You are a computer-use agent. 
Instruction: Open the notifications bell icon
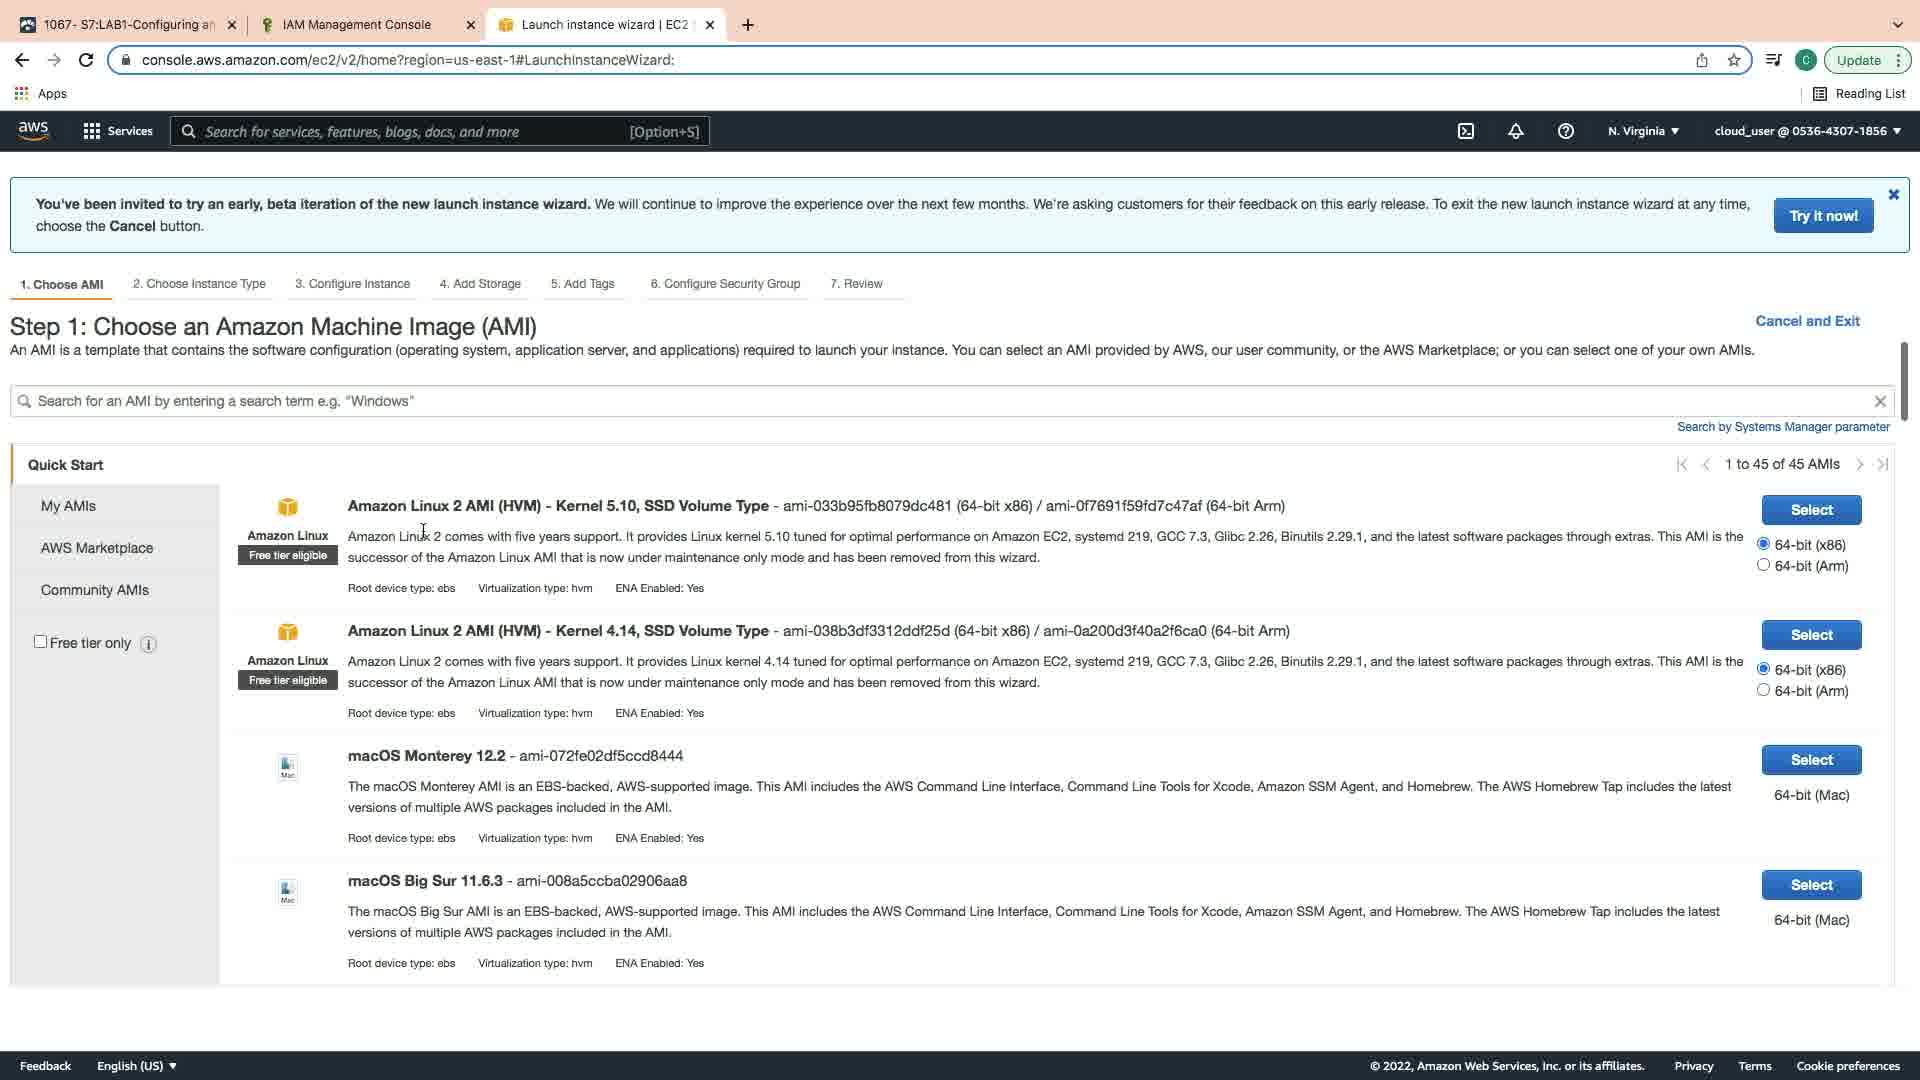pos(1515,131)
